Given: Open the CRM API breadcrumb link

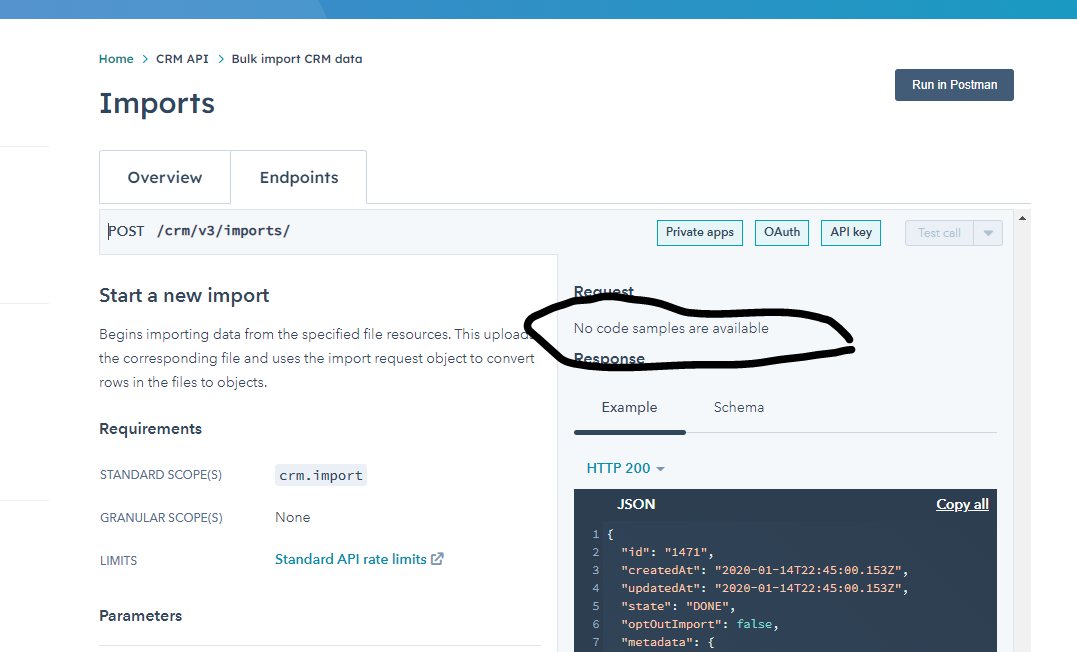Looking at the screenshot, I should (182, 58).
